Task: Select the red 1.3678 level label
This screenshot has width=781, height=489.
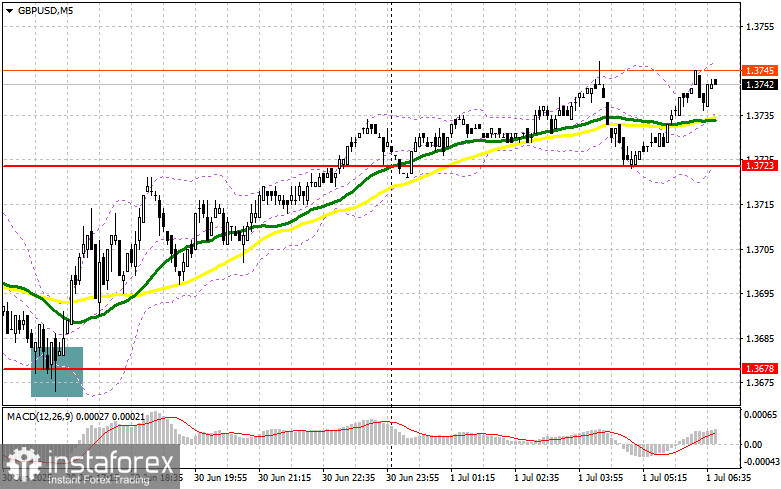Action: (760, 368)
